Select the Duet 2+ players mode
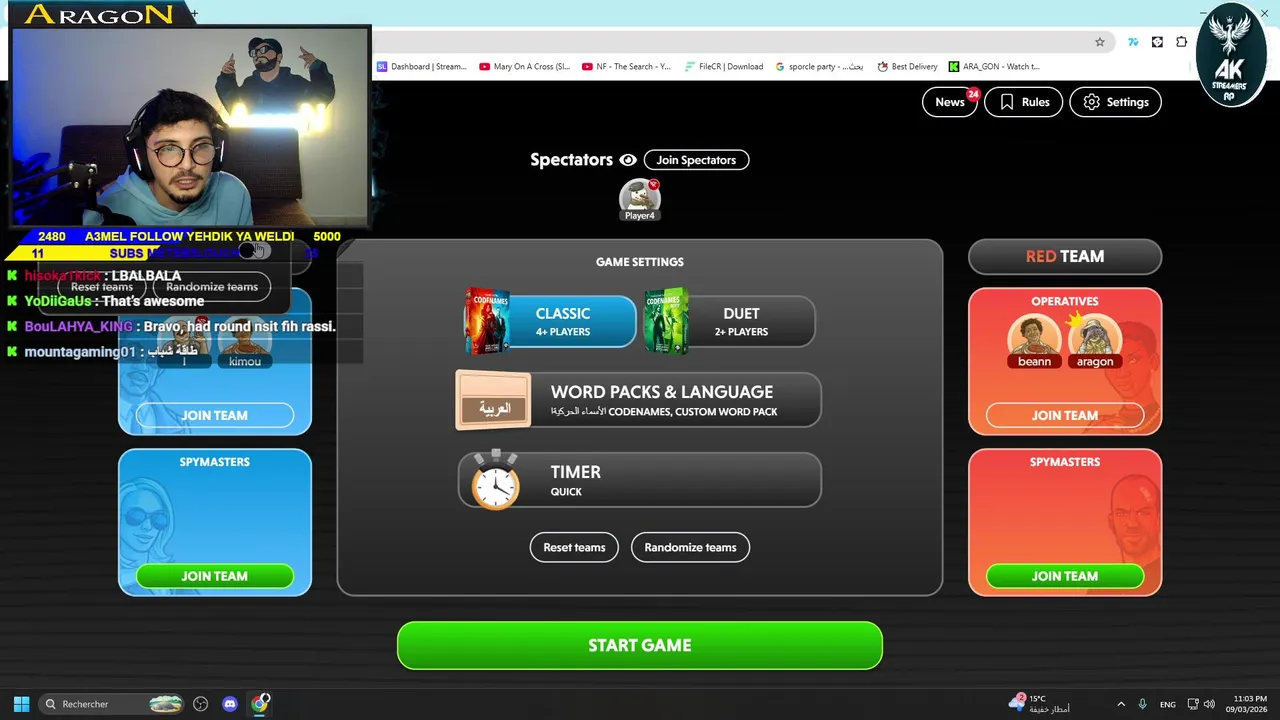The height and width of the screenshot is (720, 1280). pyautogui.click(x=730, y=322)
